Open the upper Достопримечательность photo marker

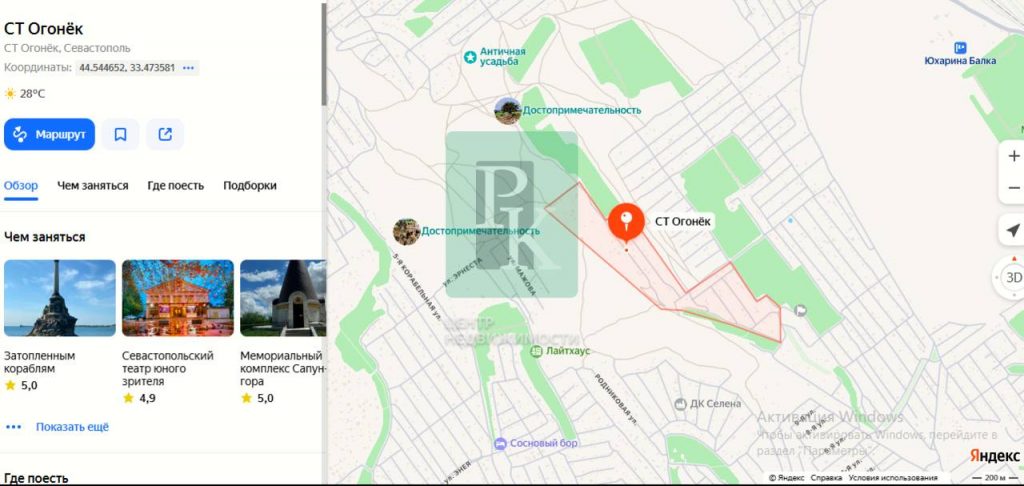[507, 110]
